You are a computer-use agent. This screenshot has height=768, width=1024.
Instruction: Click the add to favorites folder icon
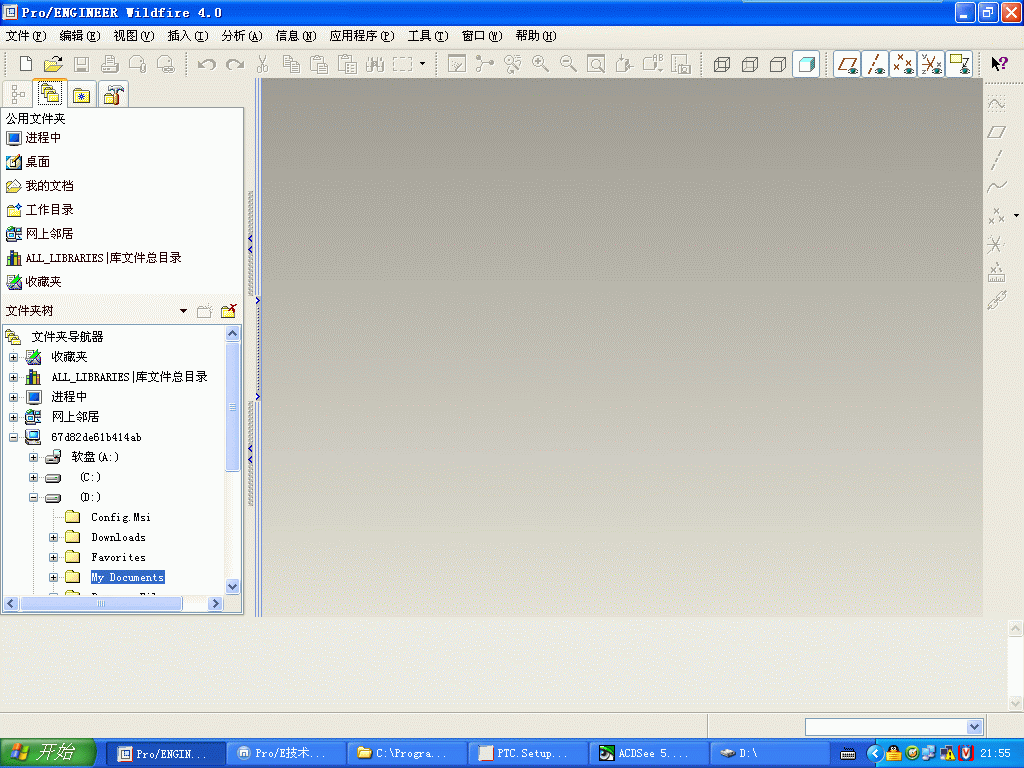229,311
